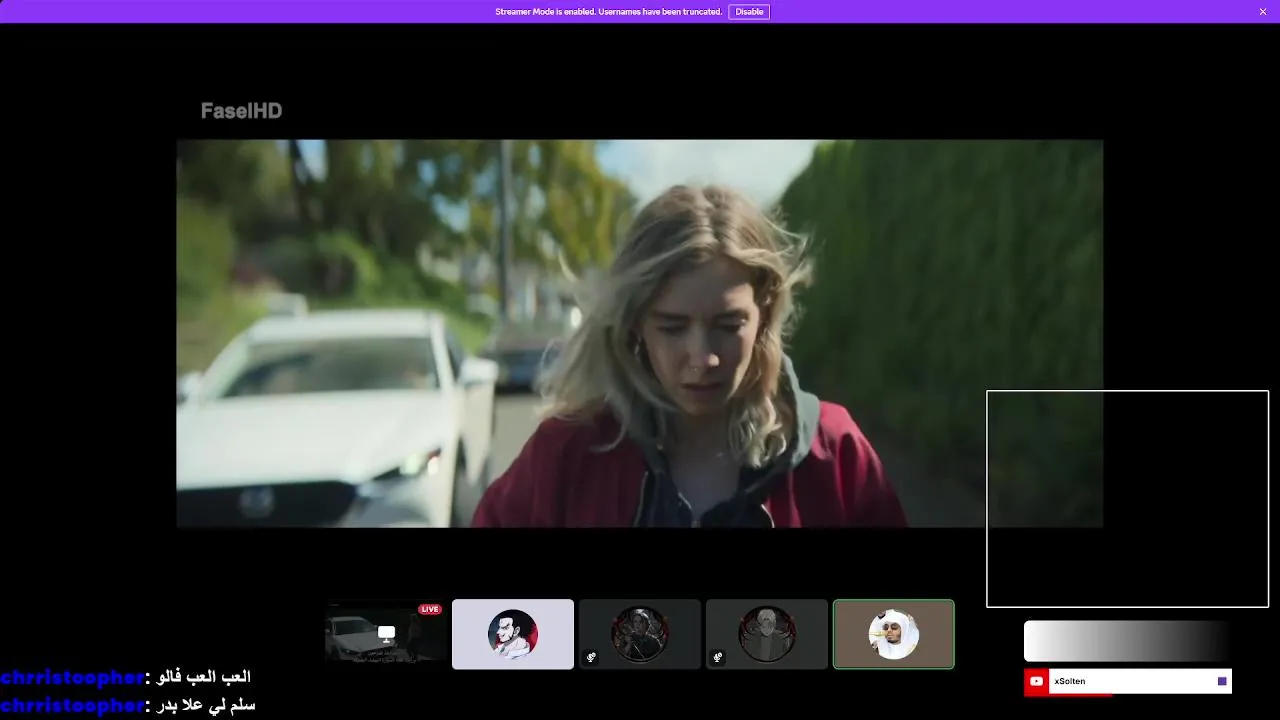Click the muted microphone icon on the second dark tile

click(718, 658)
